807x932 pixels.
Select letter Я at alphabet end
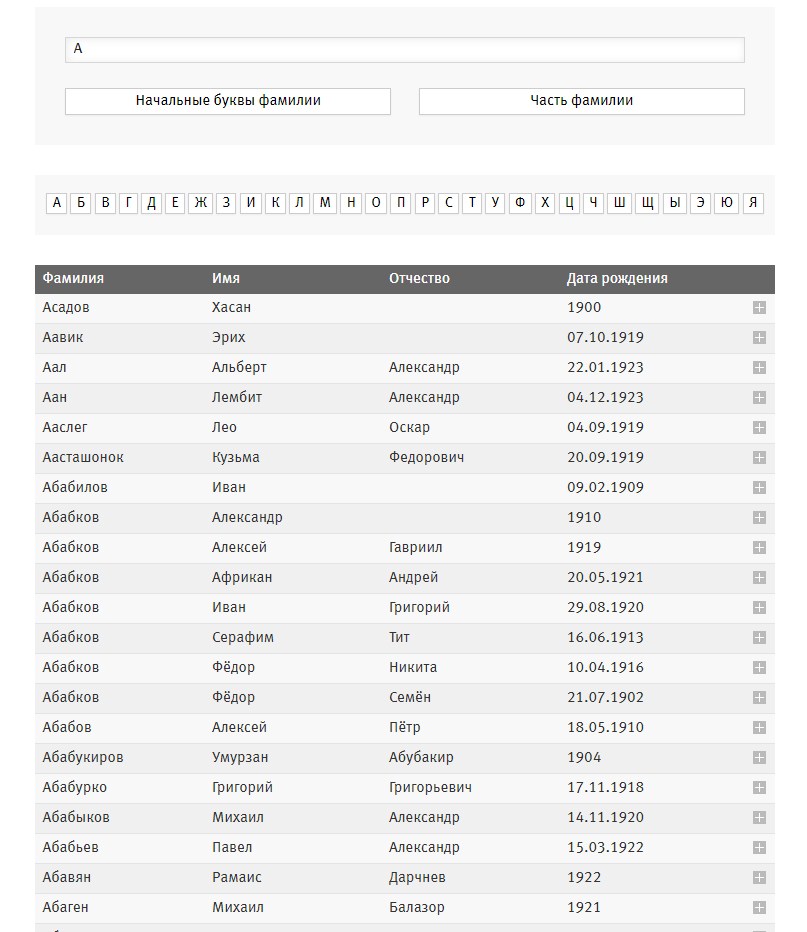point(753,203)
